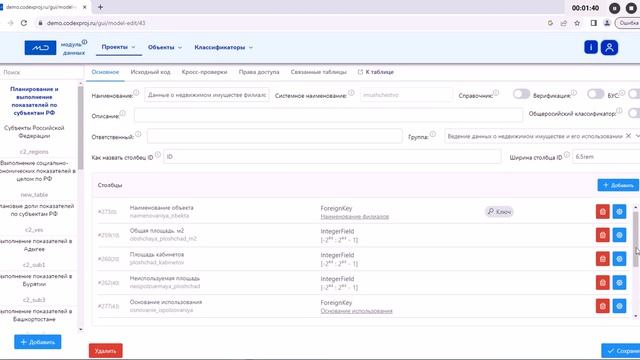Click the Наименование input field
This screenshot has height=360, width=640.
click(207, 95)
